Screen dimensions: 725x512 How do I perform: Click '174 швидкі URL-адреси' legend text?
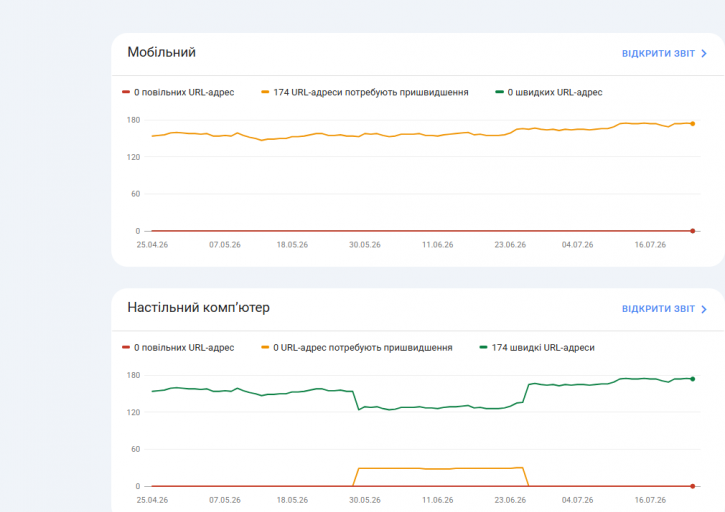coord(543,348)
